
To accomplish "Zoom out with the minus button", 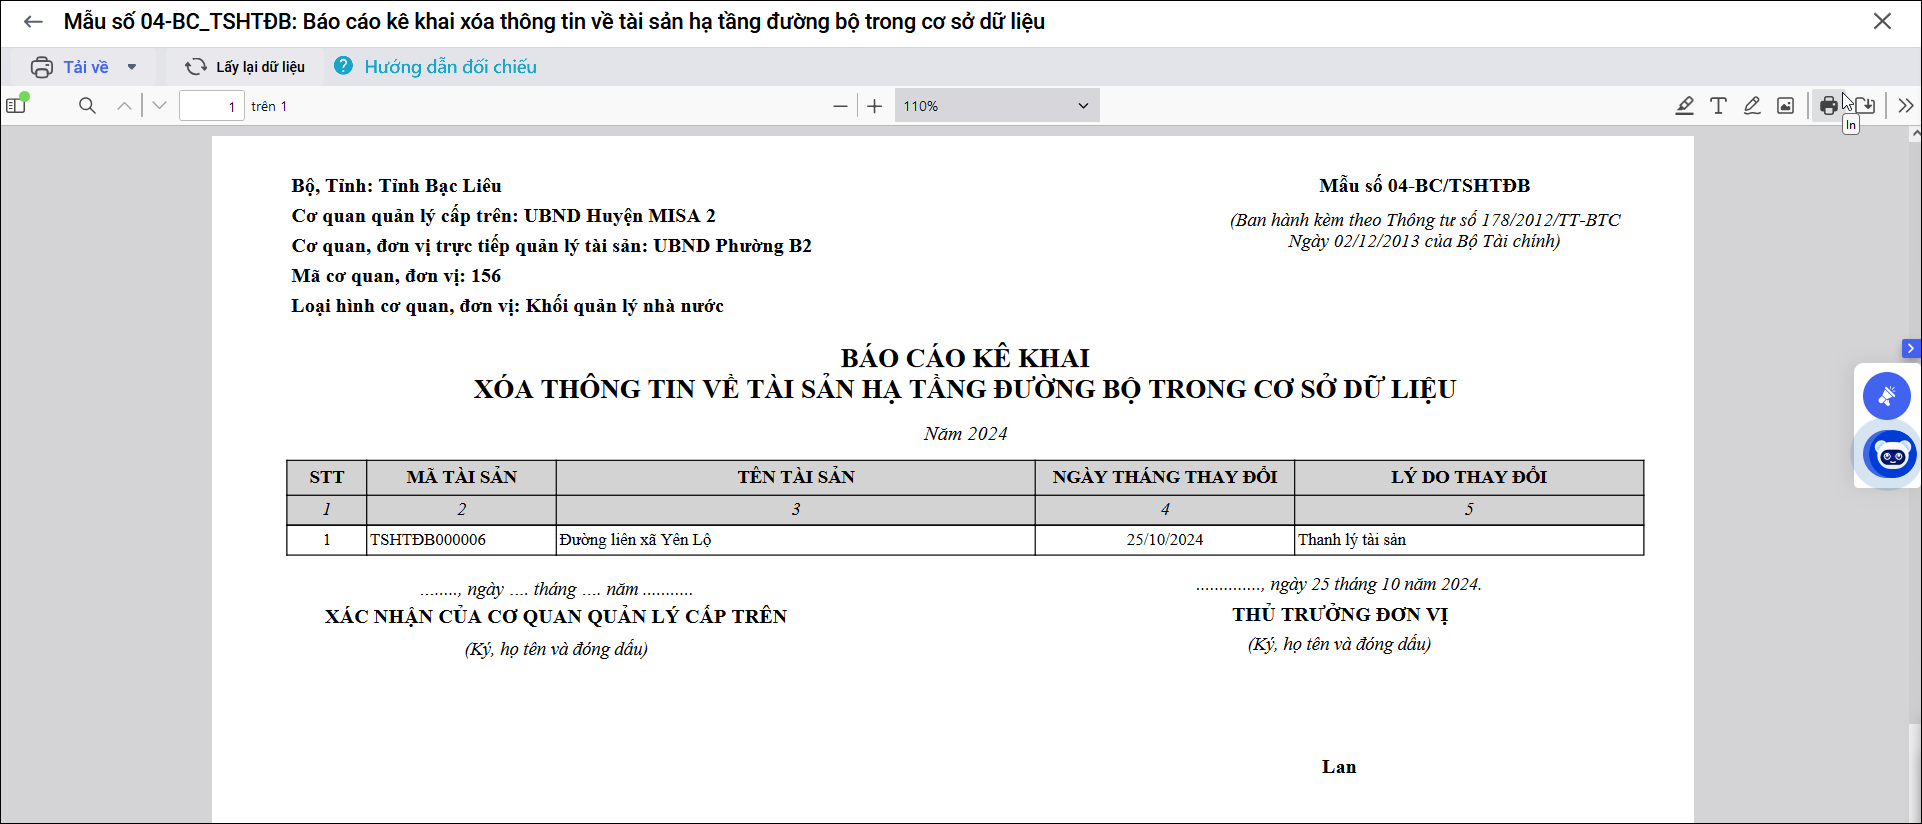I will click(x=840, y=106).
